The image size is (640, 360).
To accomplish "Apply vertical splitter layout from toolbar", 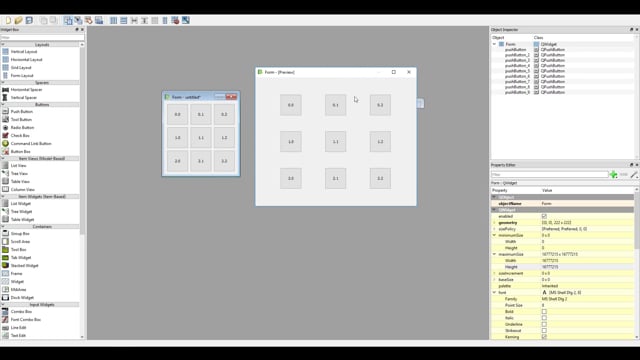I will click(144, 20).
